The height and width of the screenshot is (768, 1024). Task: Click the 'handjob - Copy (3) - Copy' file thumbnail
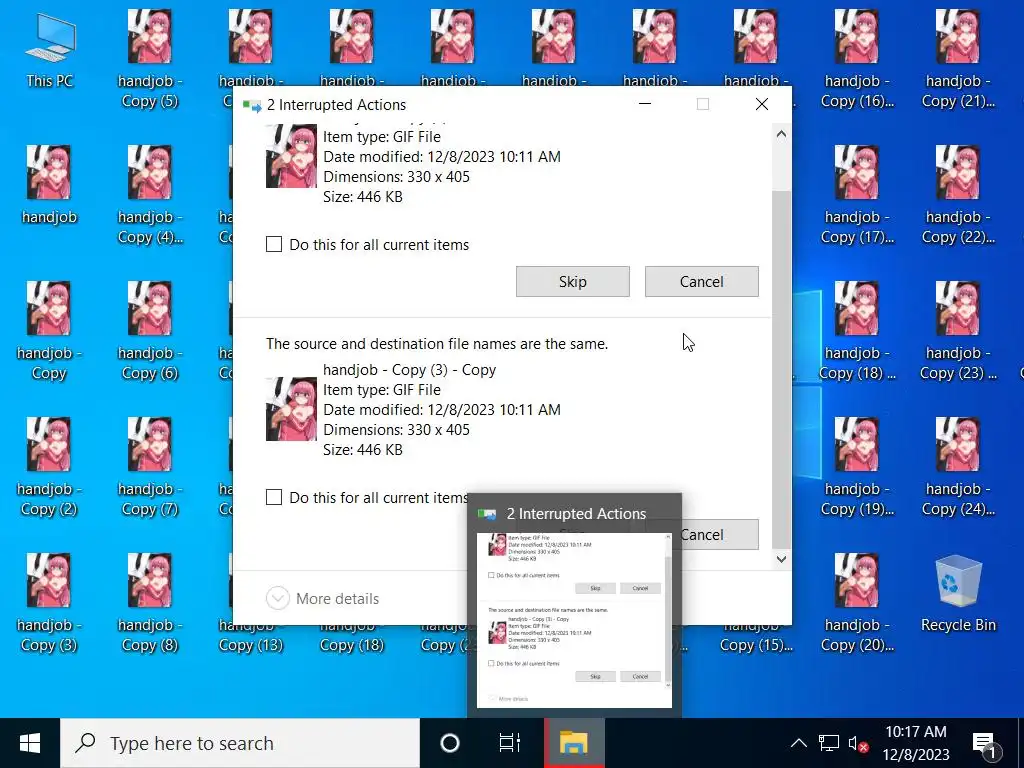click(291, 409)
